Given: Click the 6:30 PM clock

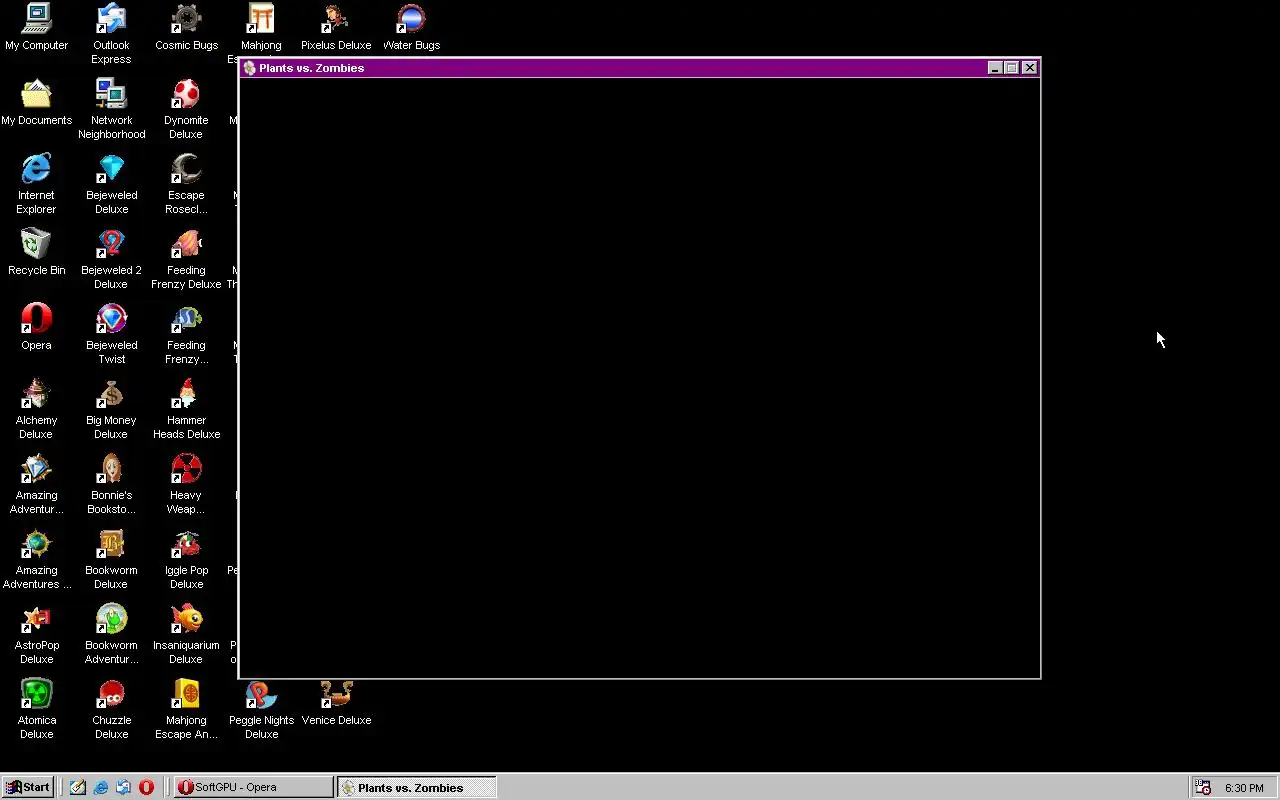Looking at the screenshot, I should tap(1244, 788).
